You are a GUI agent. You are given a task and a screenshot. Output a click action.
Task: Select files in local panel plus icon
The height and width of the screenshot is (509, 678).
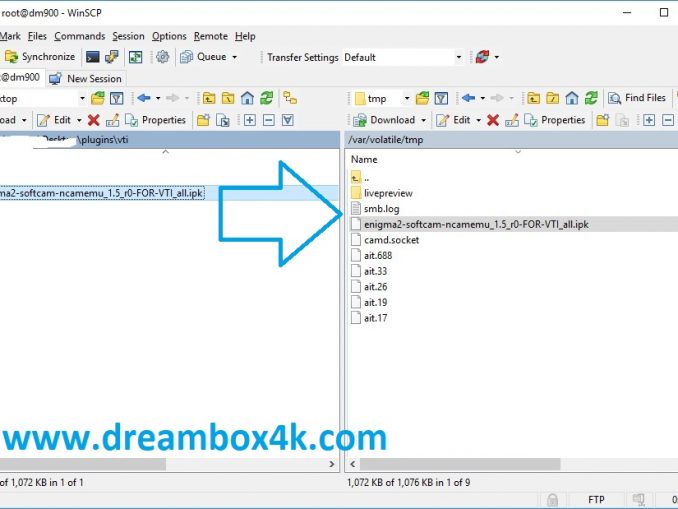pos(249,120)
